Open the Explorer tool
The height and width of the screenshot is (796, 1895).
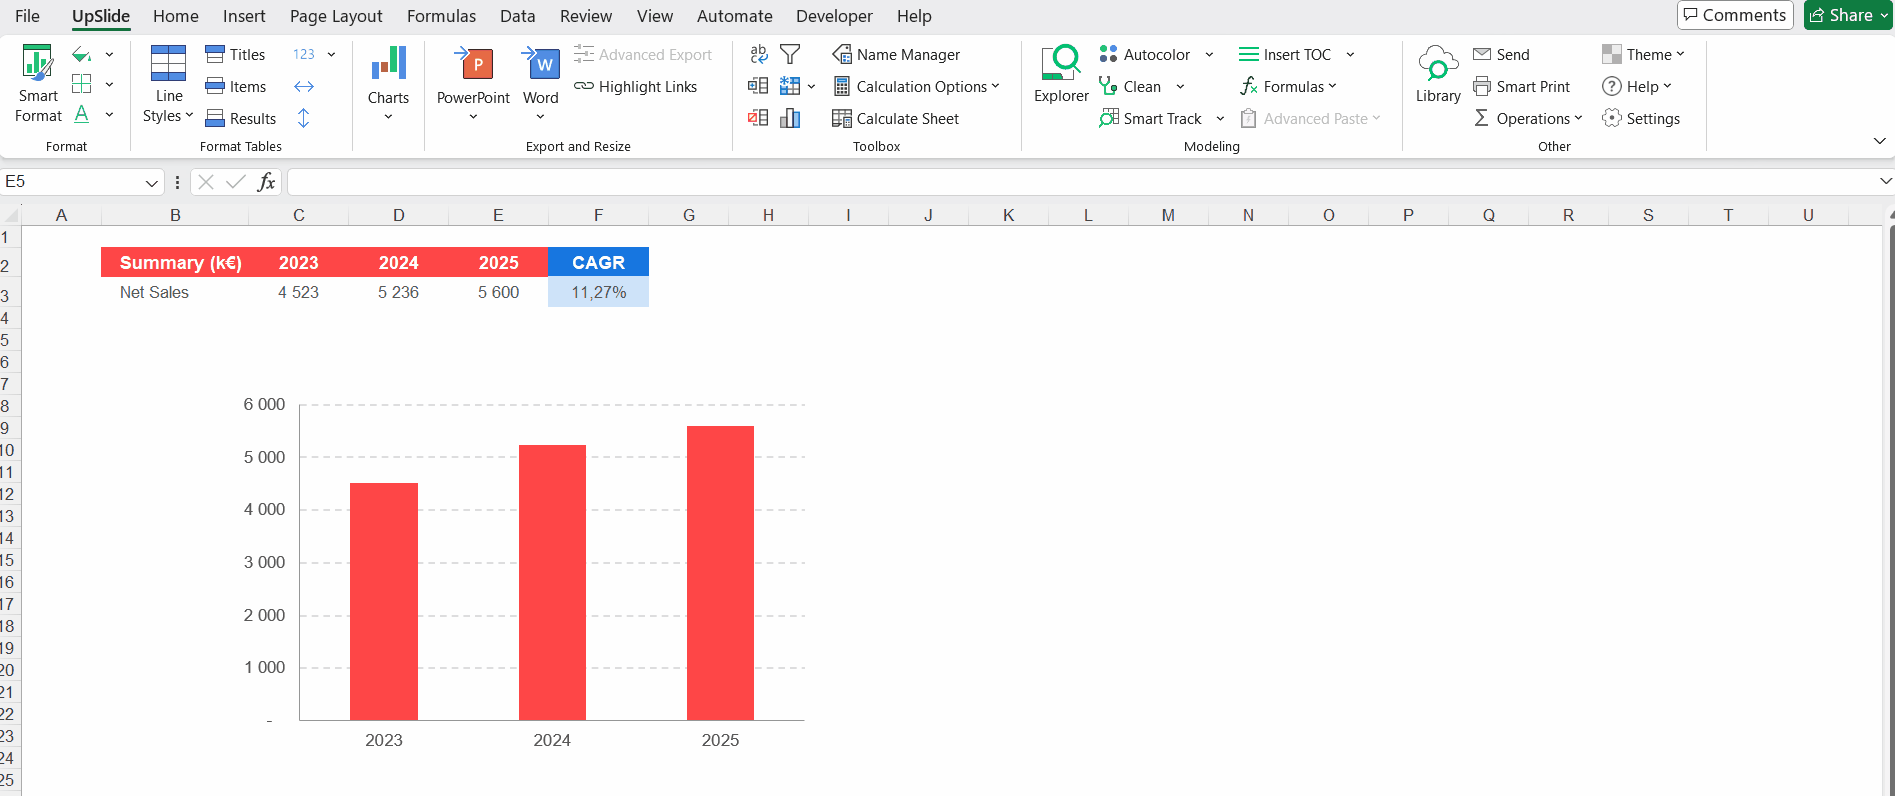[x=1060, y=64]
